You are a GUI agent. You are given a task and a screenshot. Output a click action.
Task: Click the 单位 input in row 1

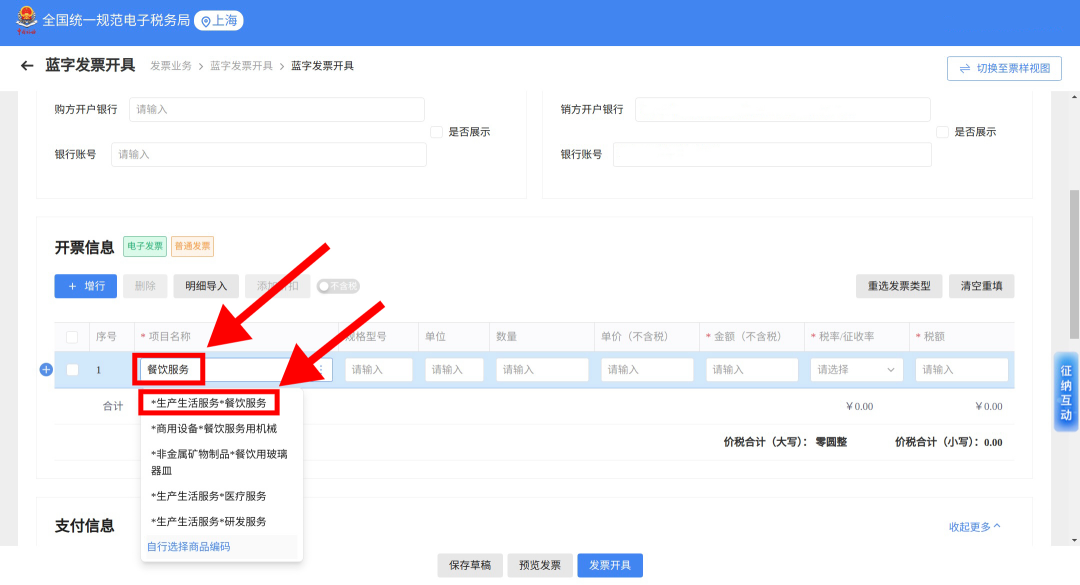pos(454,369)
